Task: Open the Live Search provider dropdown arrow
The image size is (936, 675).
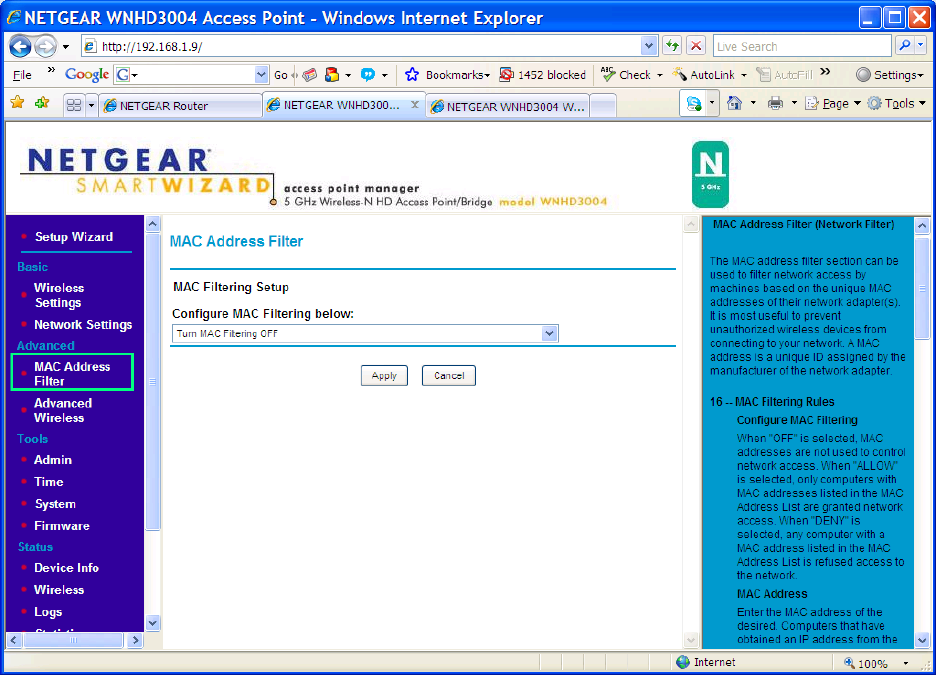Action: (x=921, y=45)
